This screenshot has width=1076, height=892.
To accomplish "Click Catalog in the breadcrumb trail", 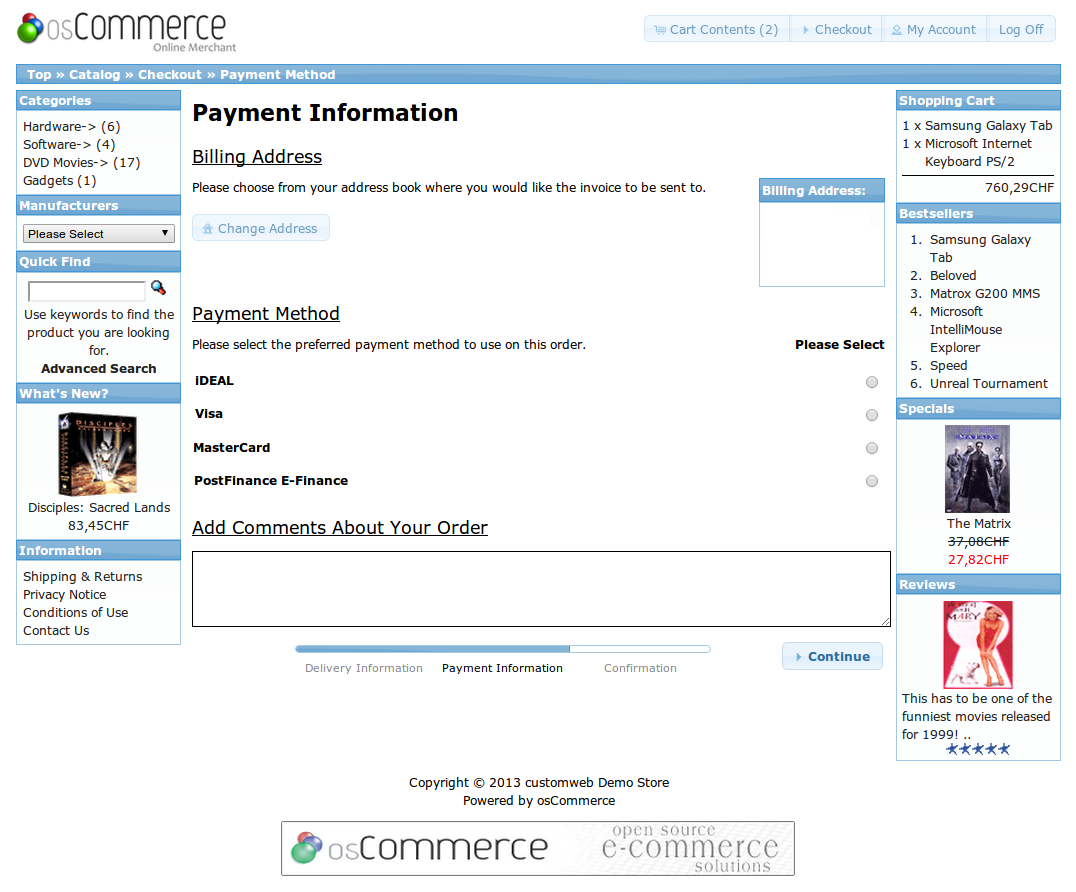I will coord(94,74).
